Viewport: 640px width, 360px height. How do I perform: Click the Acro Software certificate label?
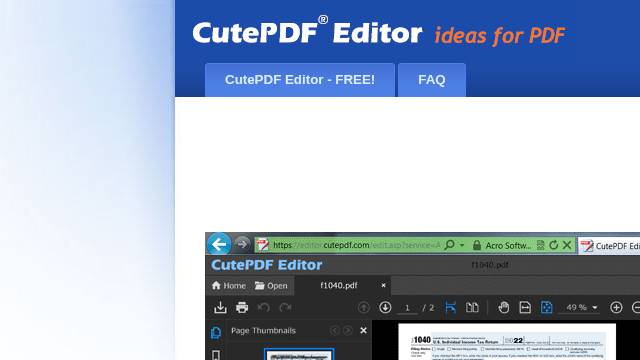(508, 245)
